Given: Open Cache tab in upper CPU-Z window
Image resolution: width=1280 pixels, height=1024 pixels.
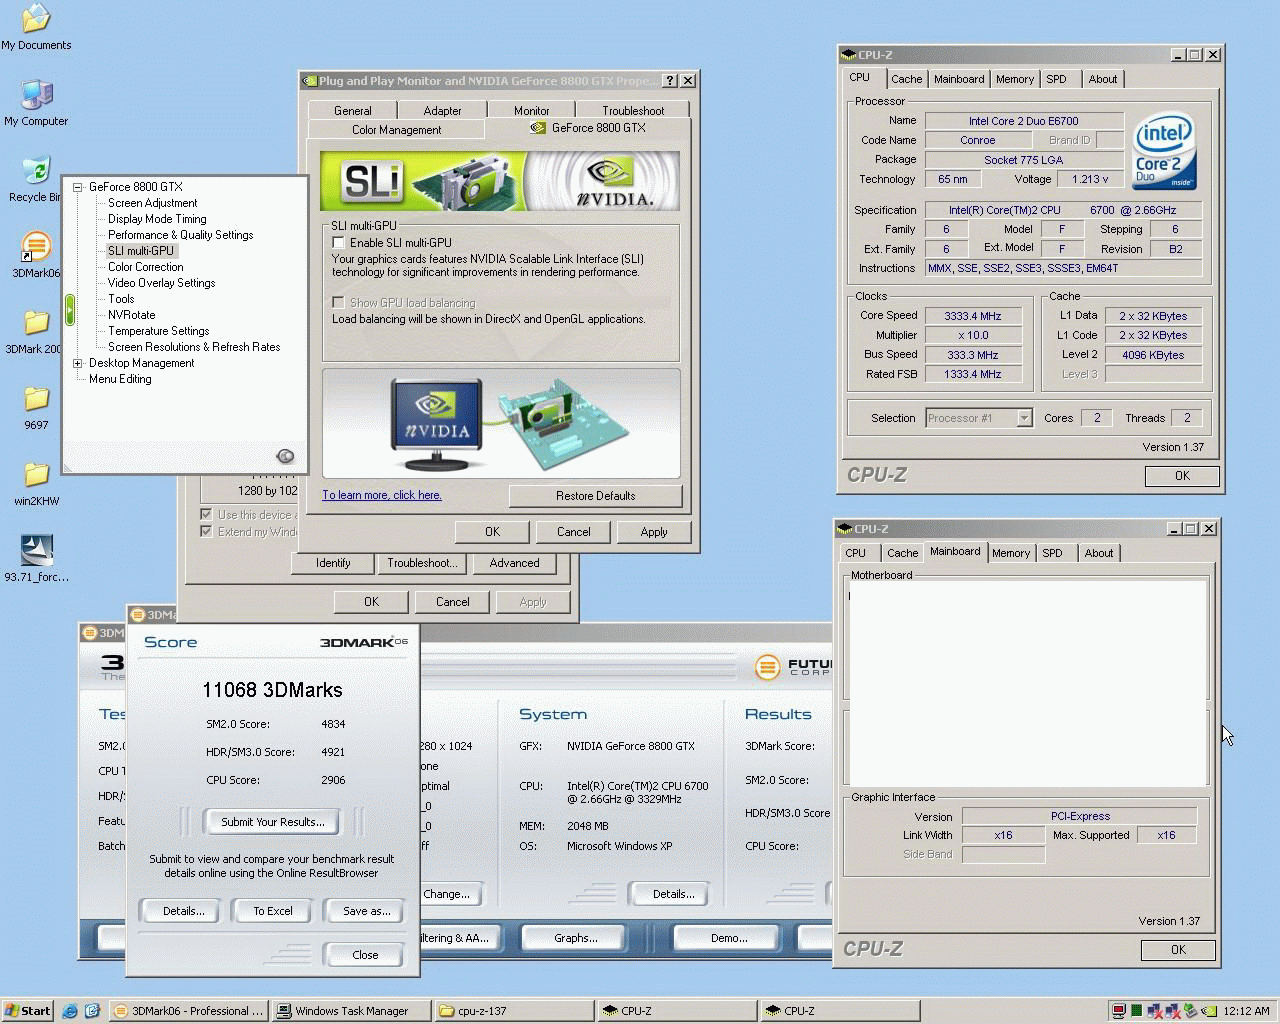Looking at the screenshot, I should pyautogui.click(x=906, y=79).
